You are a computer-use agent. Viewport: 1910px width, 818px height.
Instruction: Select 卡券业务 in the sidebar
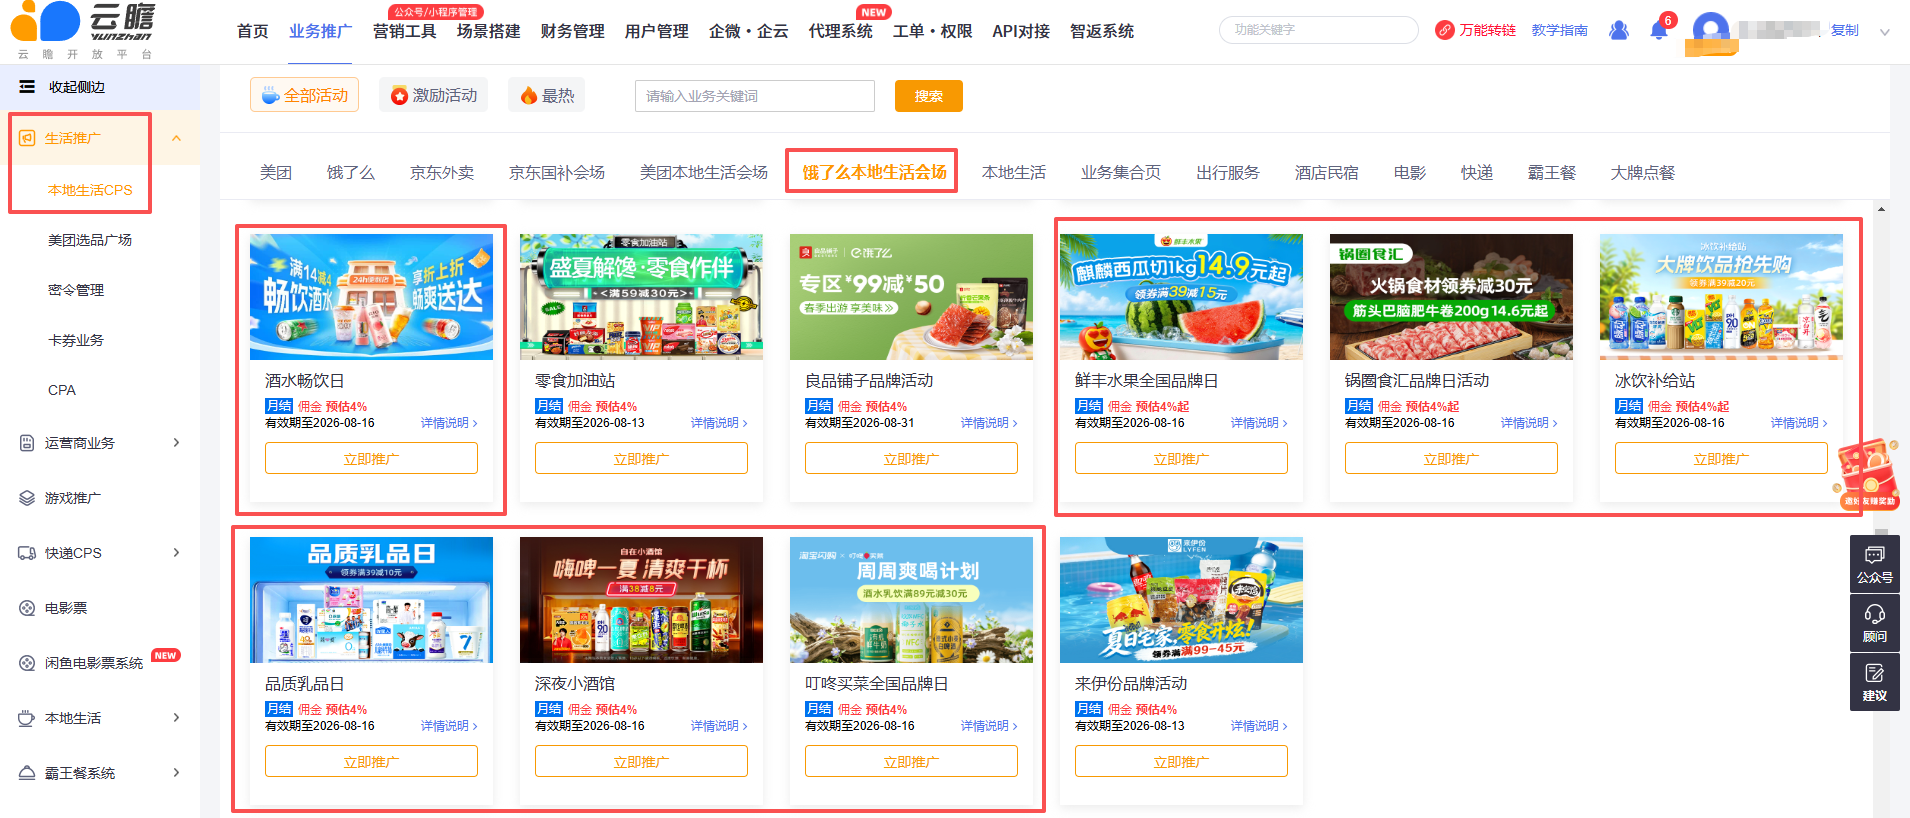[x=76, y=340]
